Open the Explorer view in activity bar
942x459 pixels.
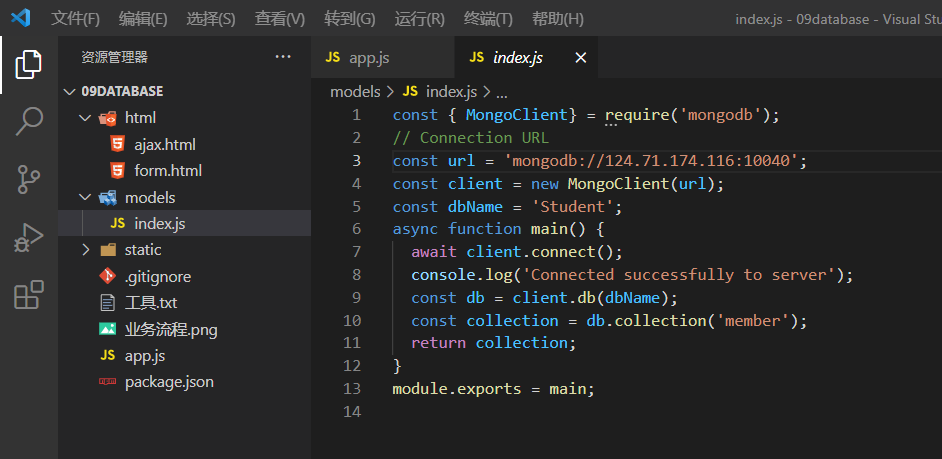coord(28,64)
